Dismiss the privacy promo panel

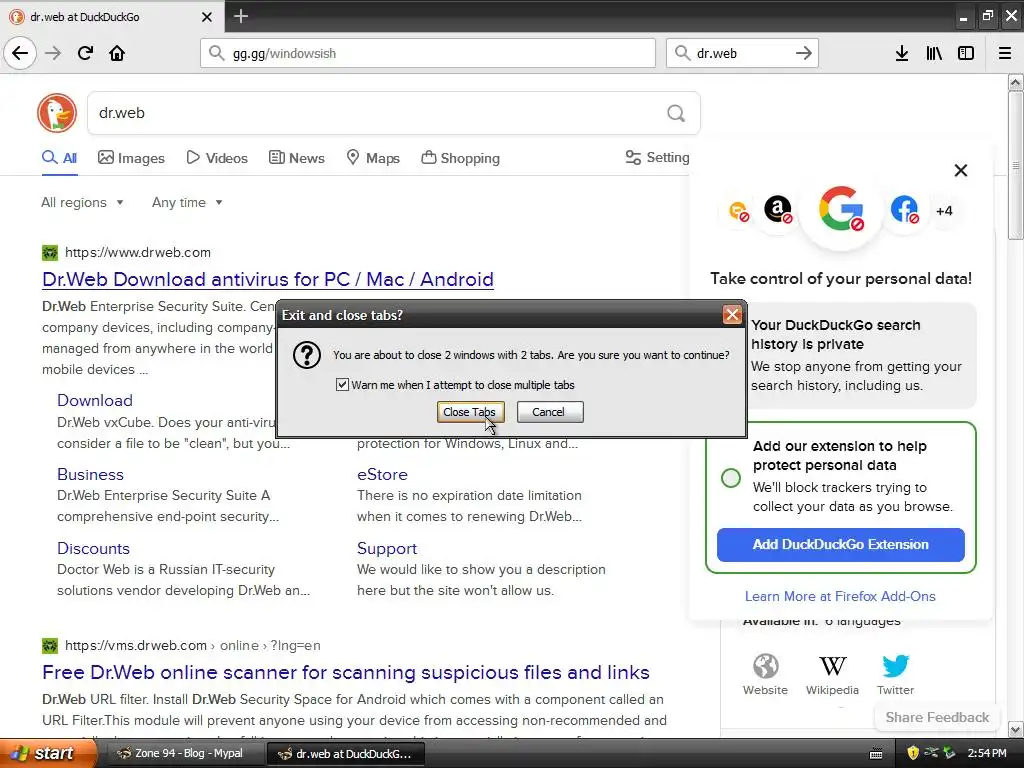(961, 170)
